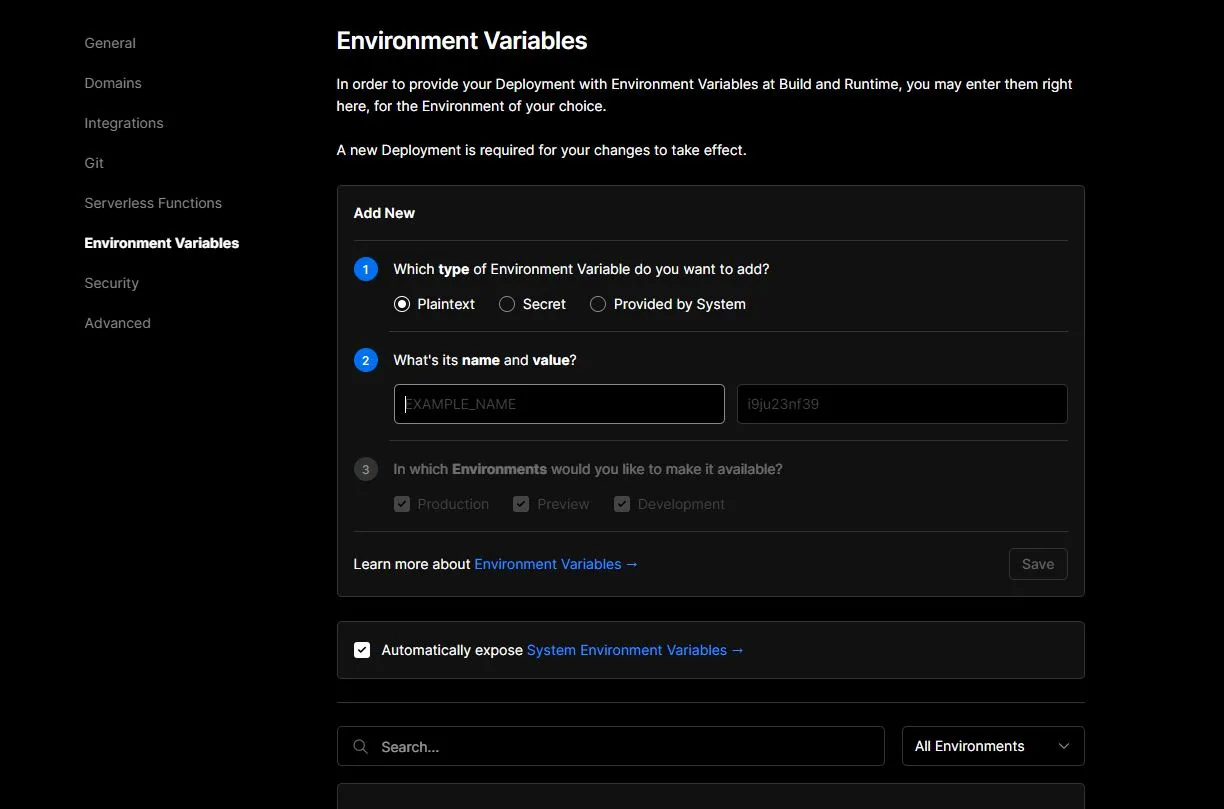This screenshot has width=1224, height=809.
Task: Uncheck Automatically expose System Environment Variables
Action: point(362,650)
